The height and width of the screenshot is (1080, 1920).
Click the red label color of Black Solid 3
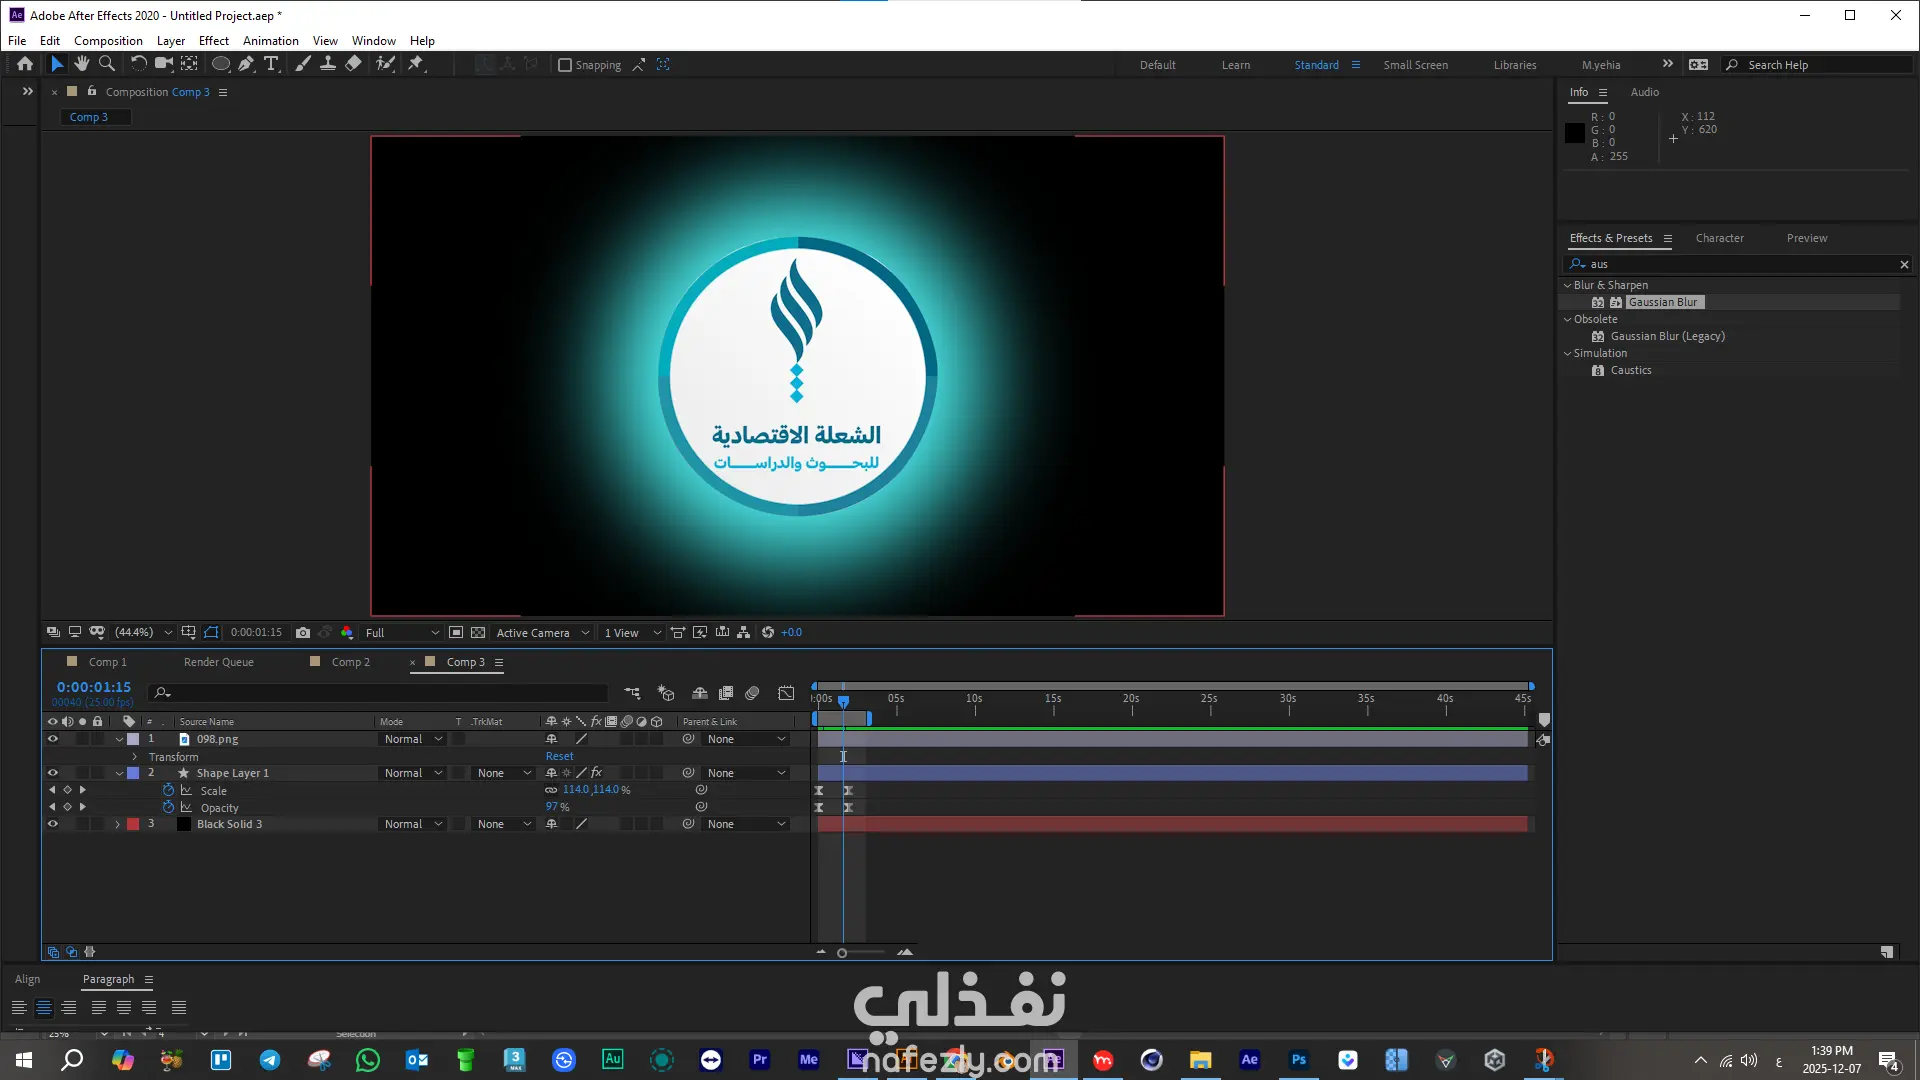(x=133, y=825)
